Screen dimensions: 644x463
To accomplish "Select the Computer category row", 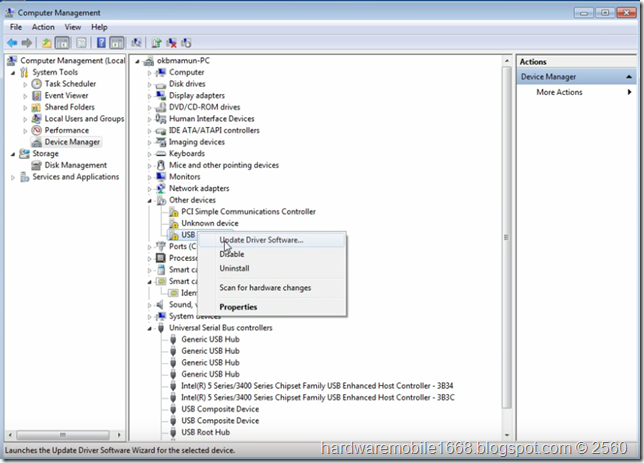I will 186,72.
